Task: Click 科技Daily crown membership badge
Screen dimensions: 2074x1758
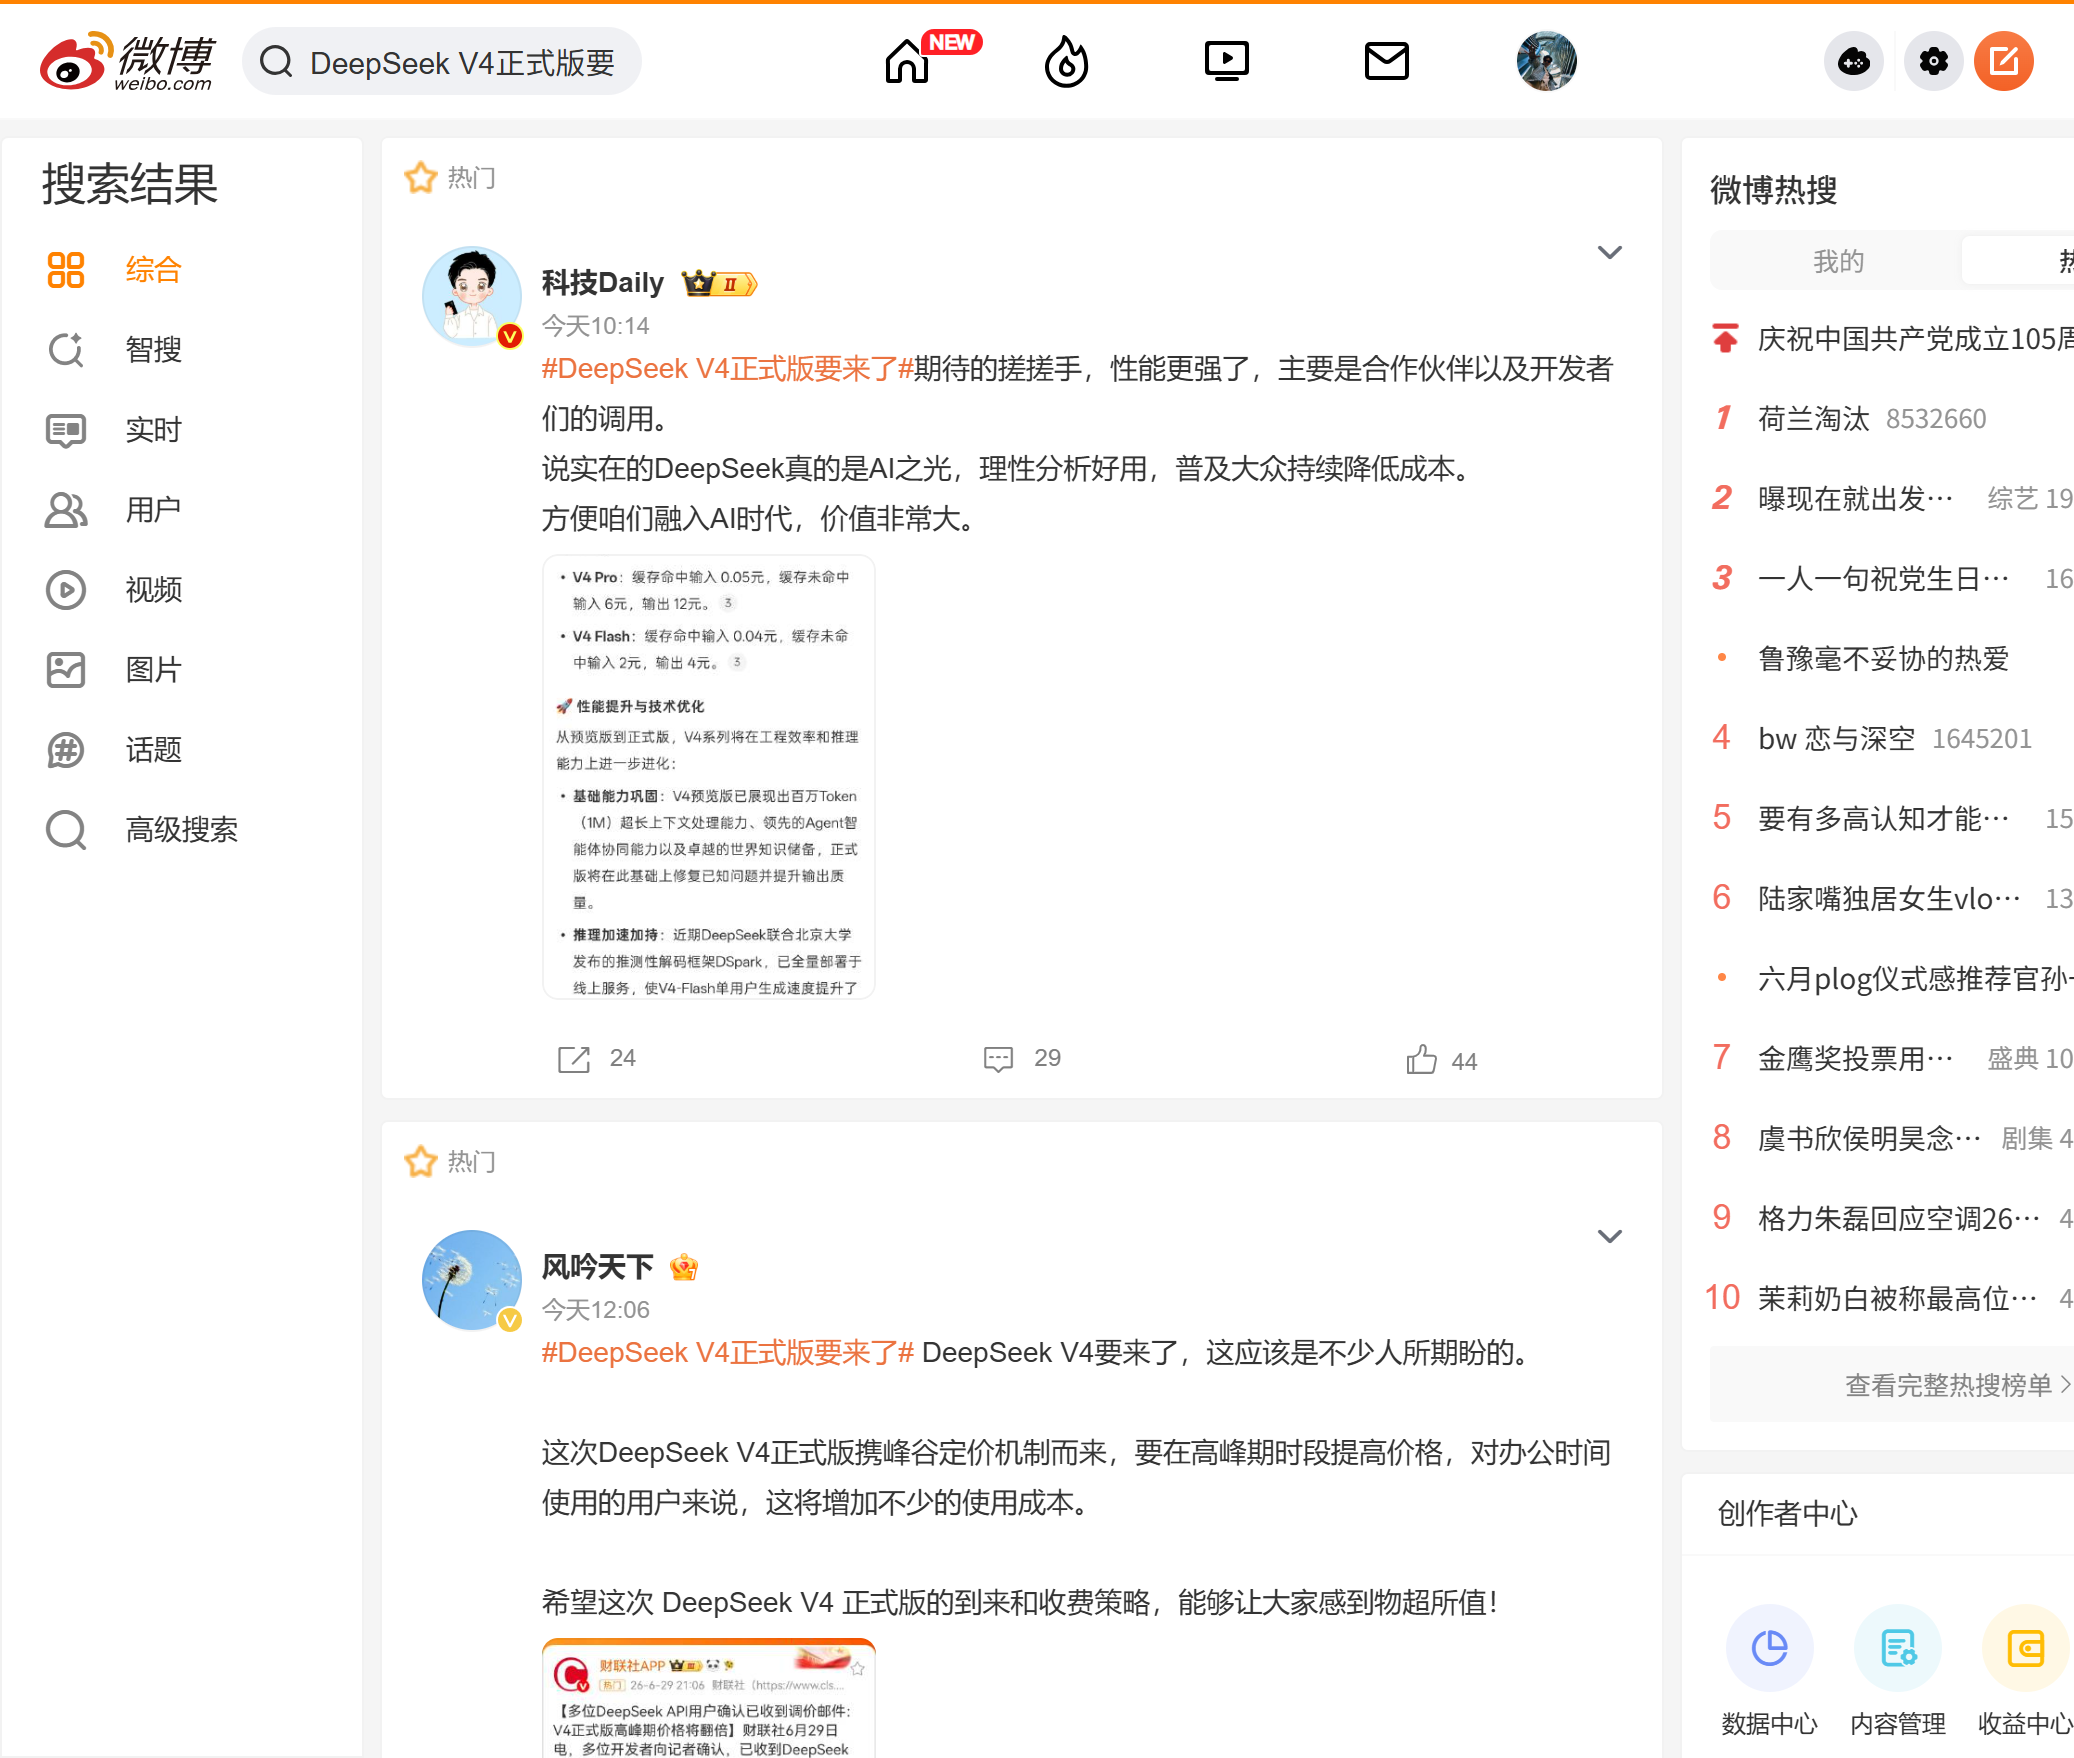Action: click(719, 284)
